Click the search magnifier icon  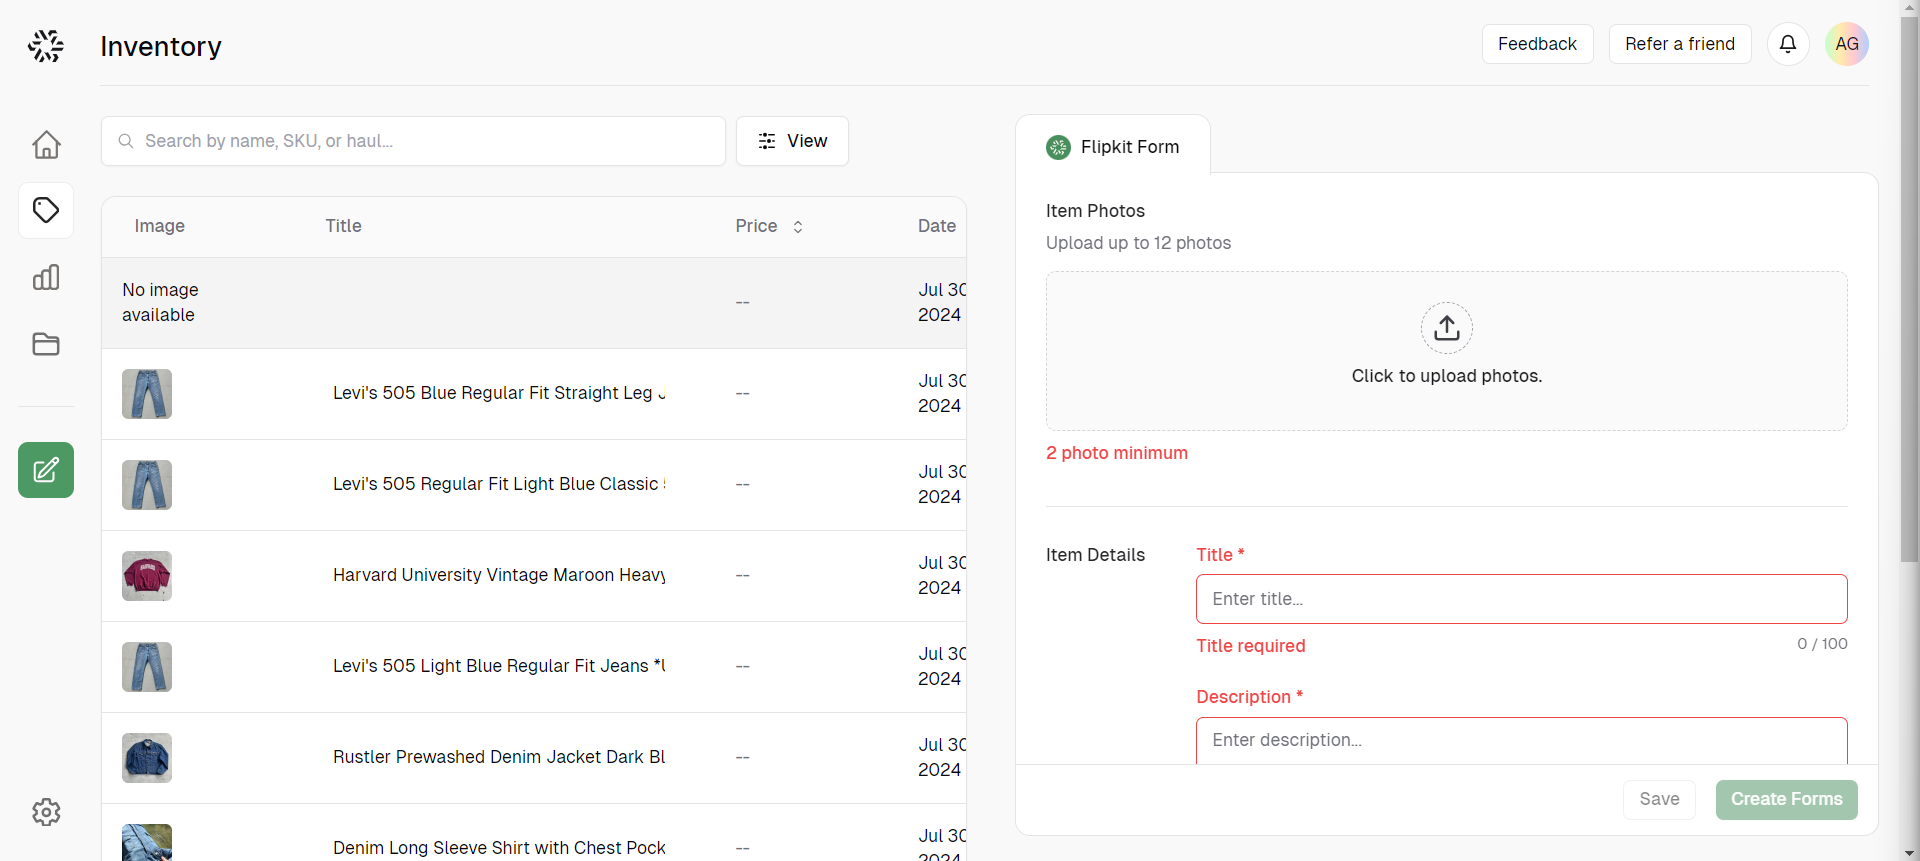pyautogui.click(x=126, y=141)
